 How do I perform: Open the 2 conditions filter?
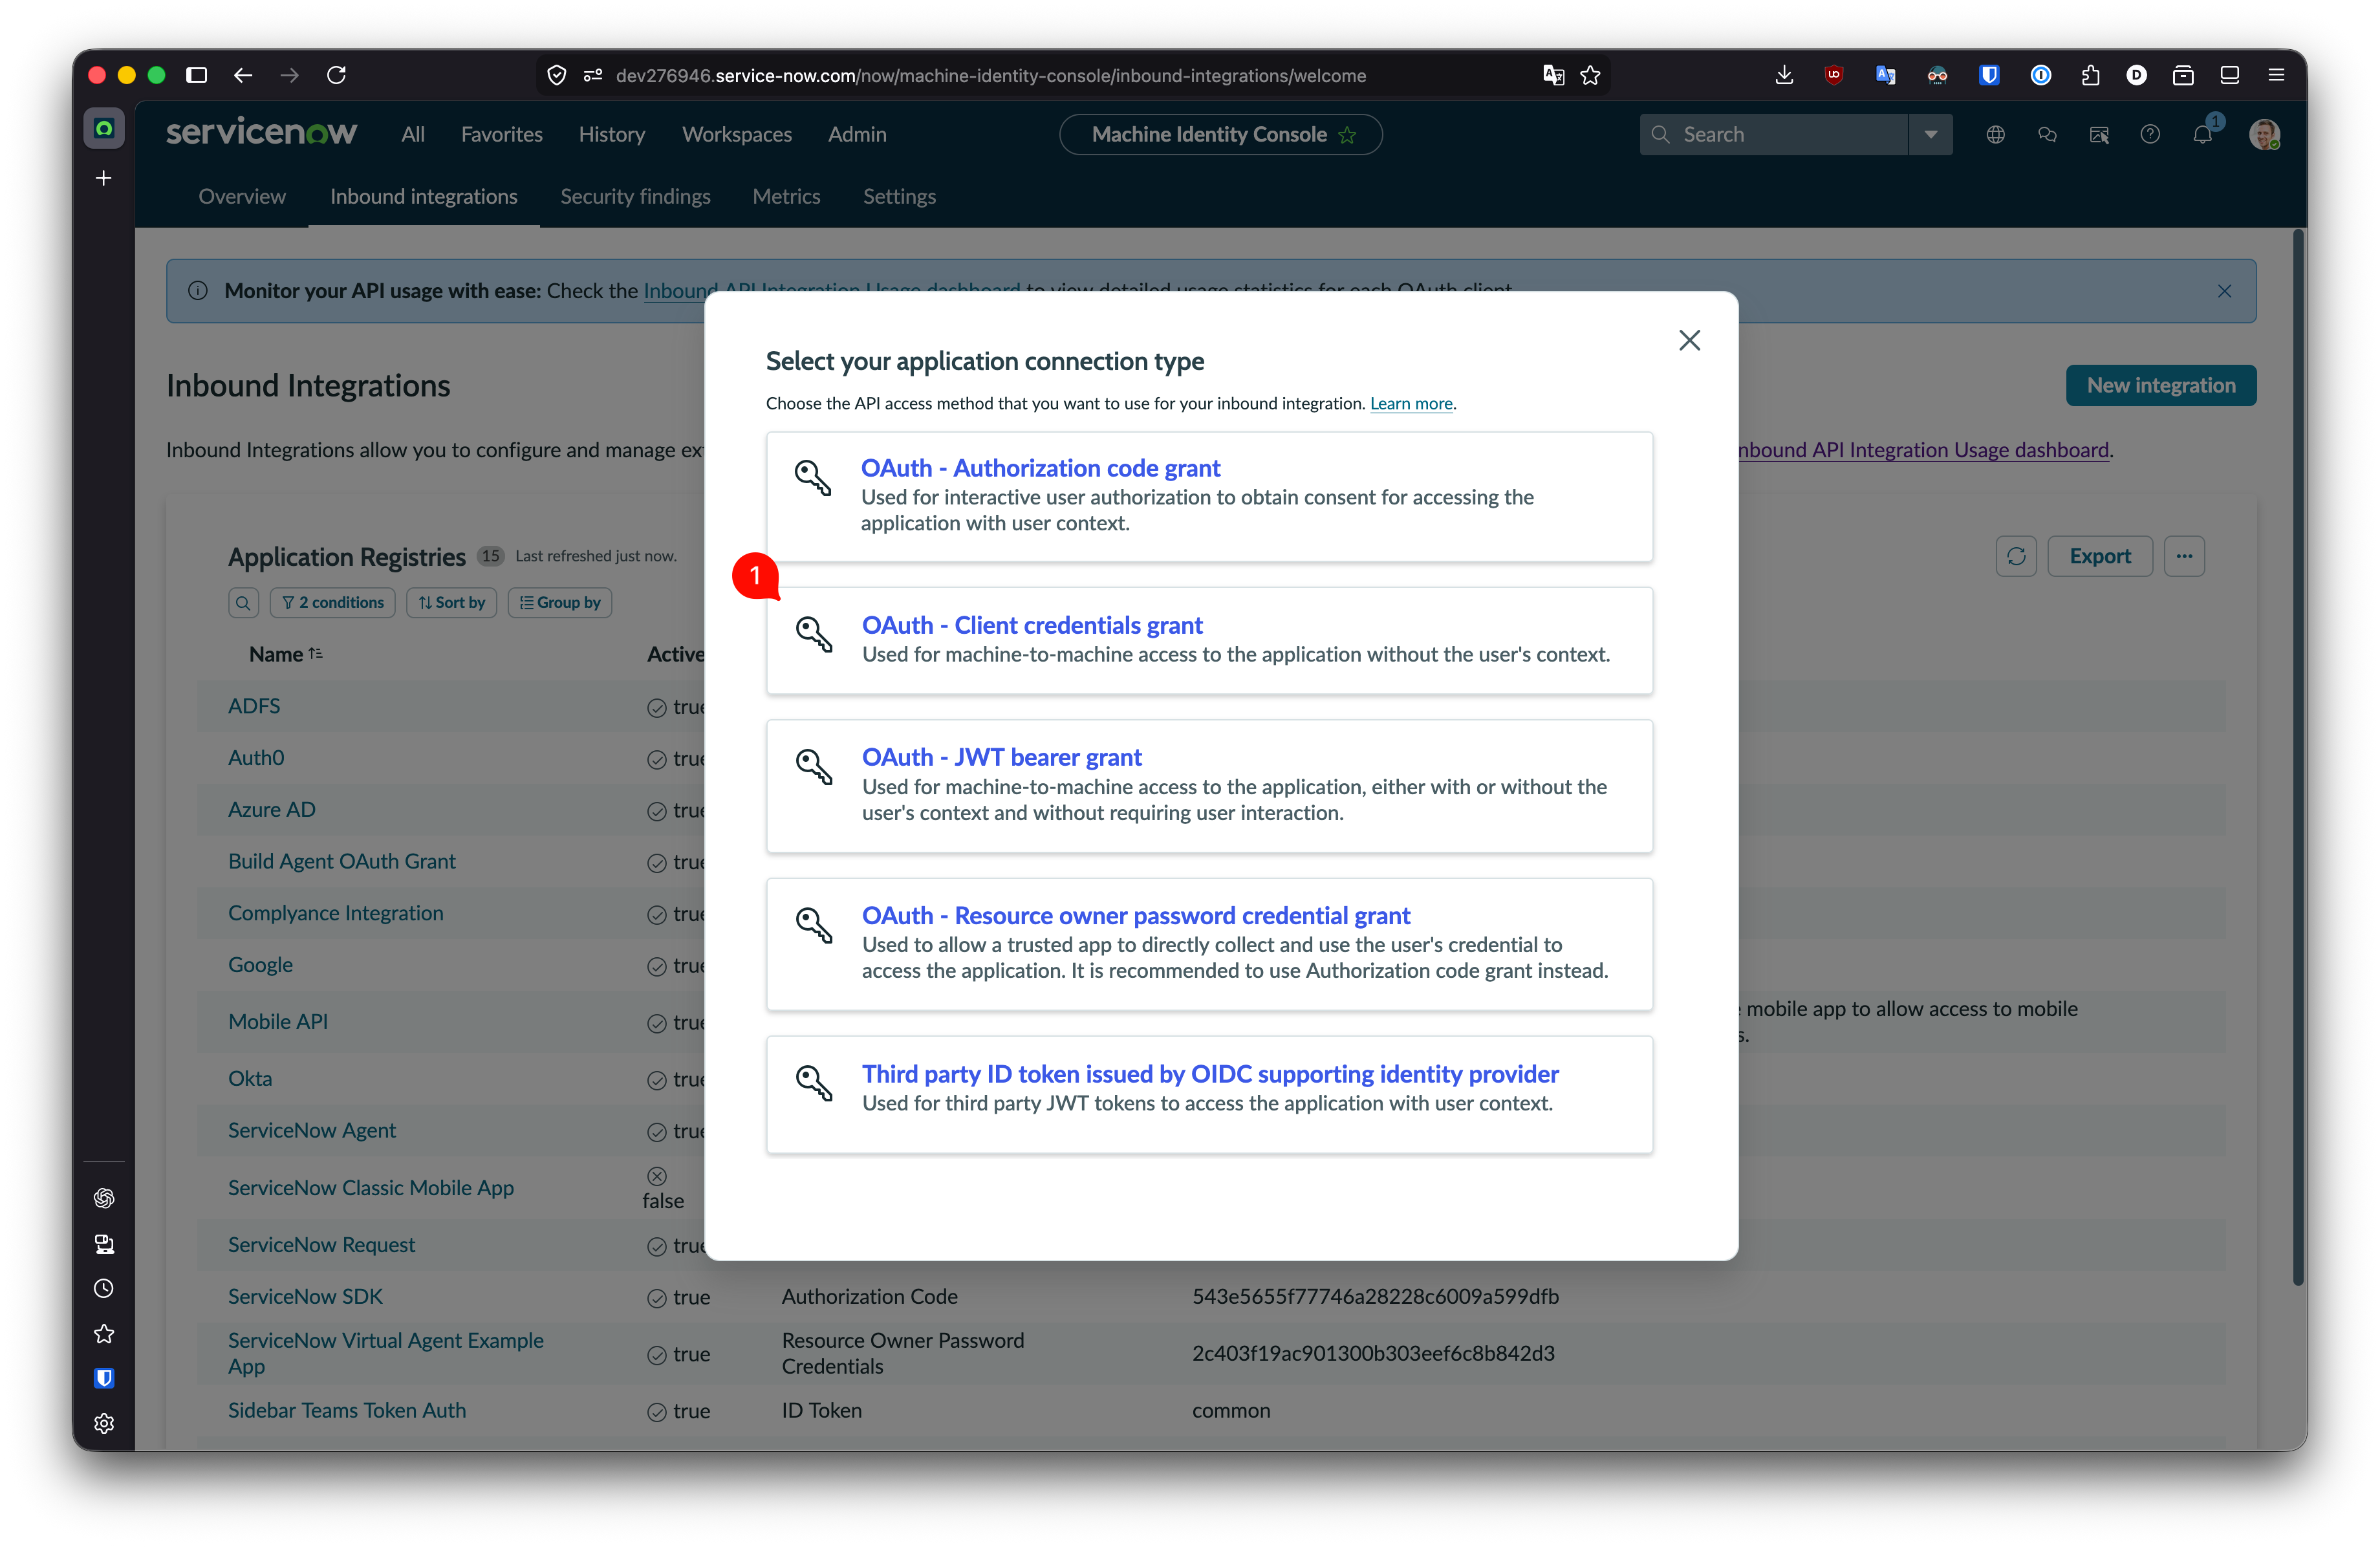(x=333, y=603)
